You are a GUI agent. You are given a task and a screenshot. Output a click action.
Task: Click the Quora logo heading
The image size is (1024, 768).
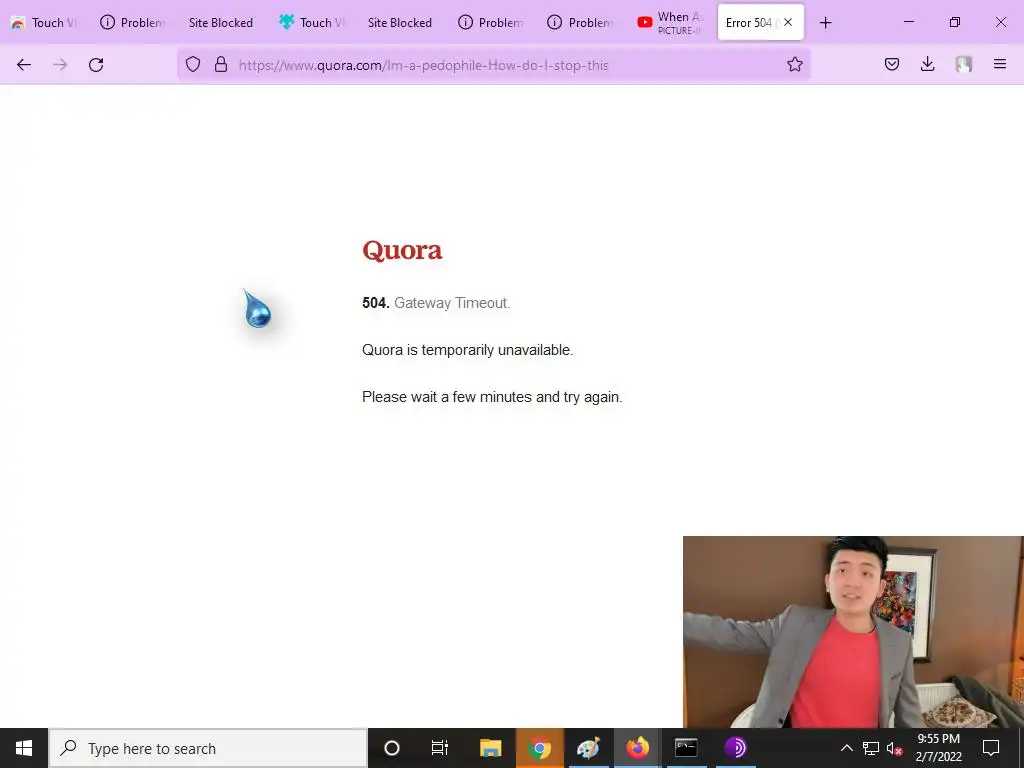[402, 250]
